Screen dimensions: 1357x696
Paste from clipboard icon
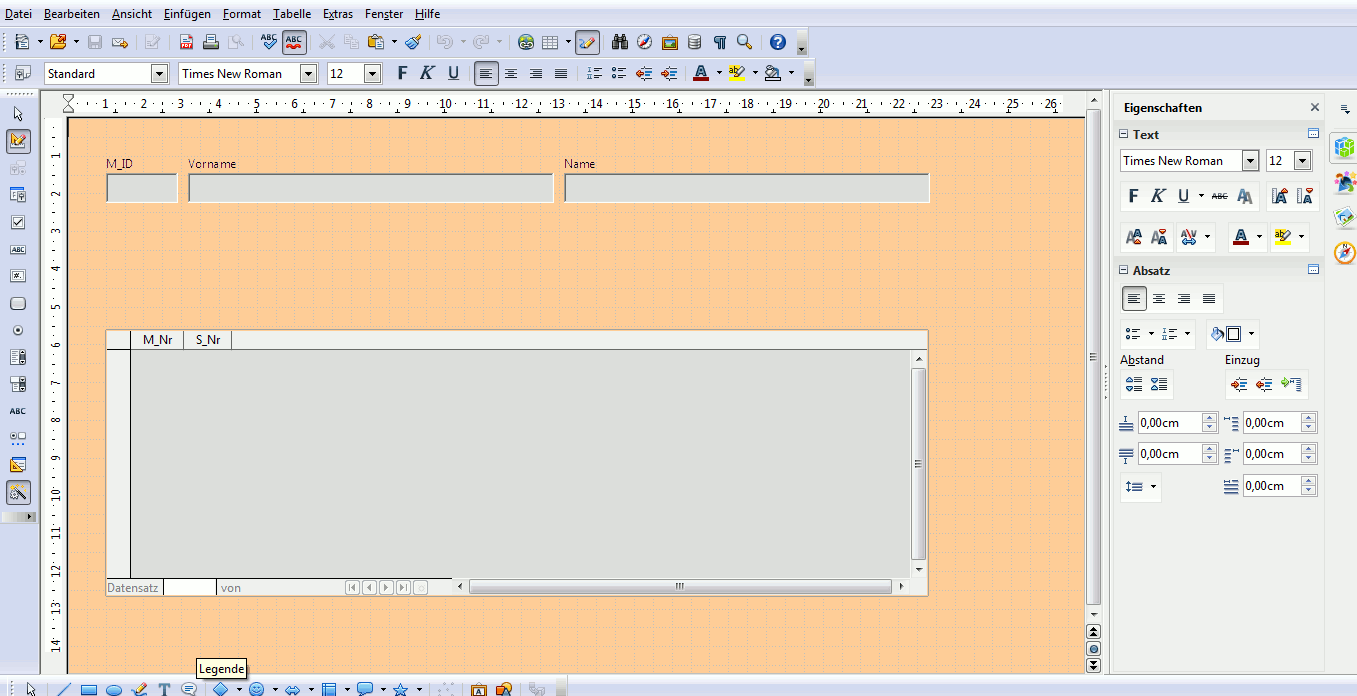point(376,42)
